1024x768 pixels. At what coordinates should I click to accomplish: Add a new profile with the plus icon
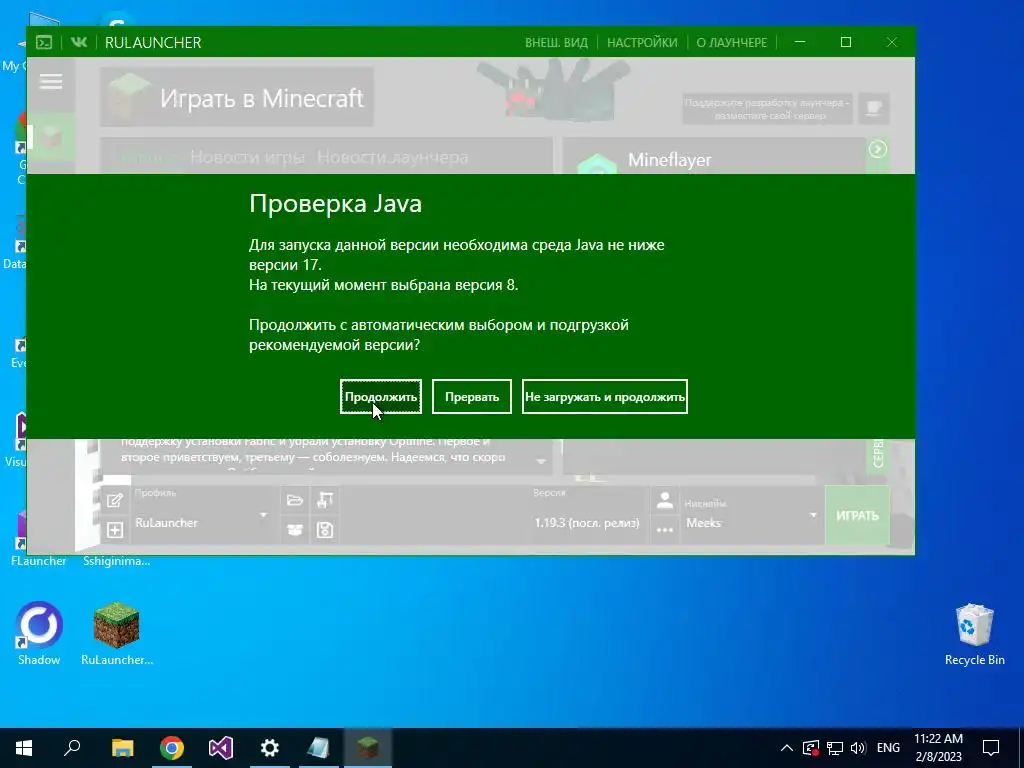(115, 530)
